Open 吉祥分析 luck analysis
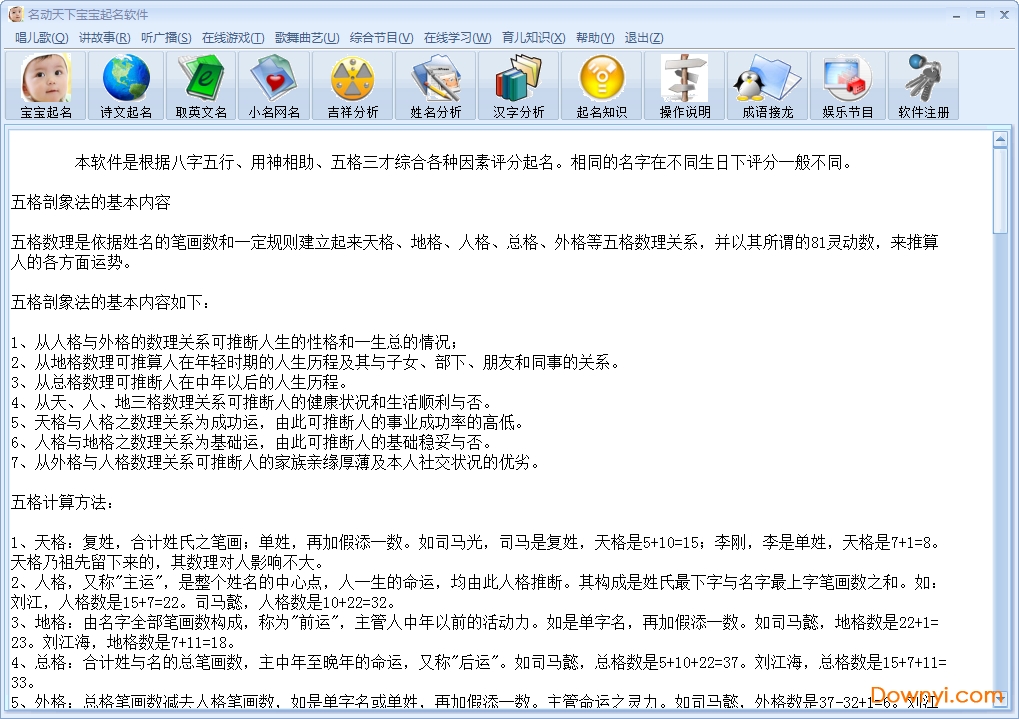The image size is (1019, 719). tap(352, 86)
